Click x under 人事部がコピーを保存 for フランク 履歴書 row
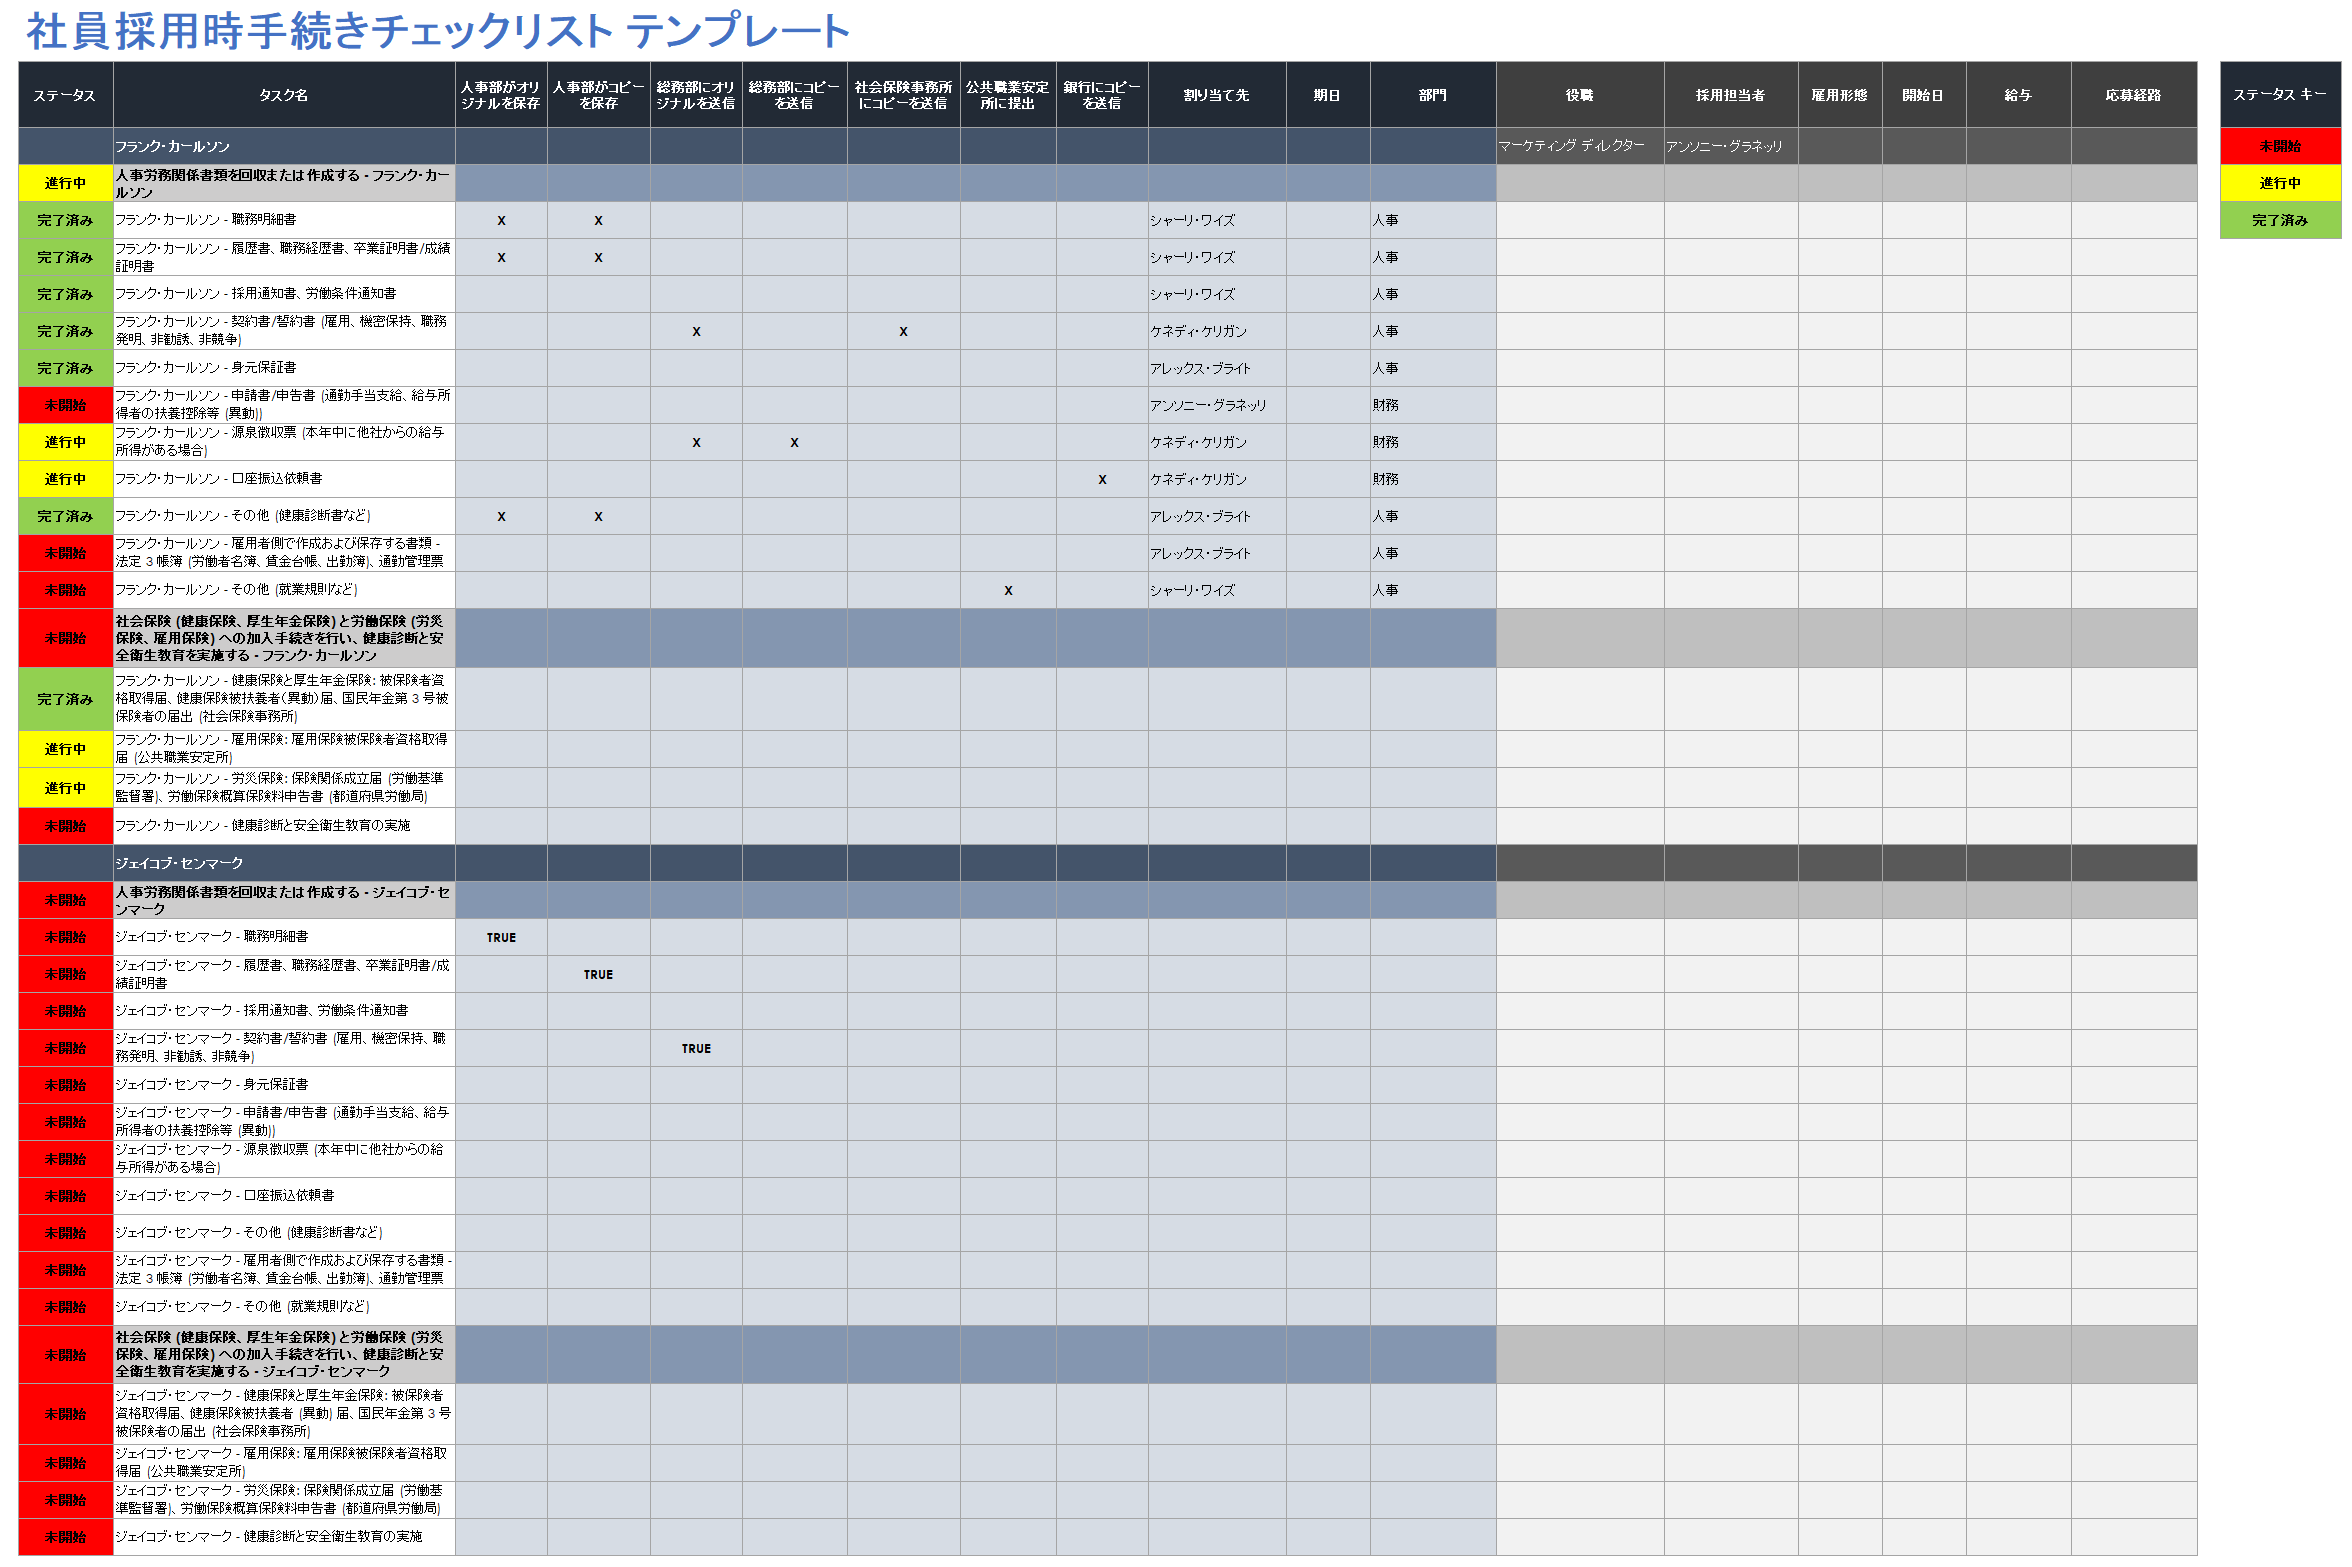The image size is (2352, 1567). pos(598,257)
